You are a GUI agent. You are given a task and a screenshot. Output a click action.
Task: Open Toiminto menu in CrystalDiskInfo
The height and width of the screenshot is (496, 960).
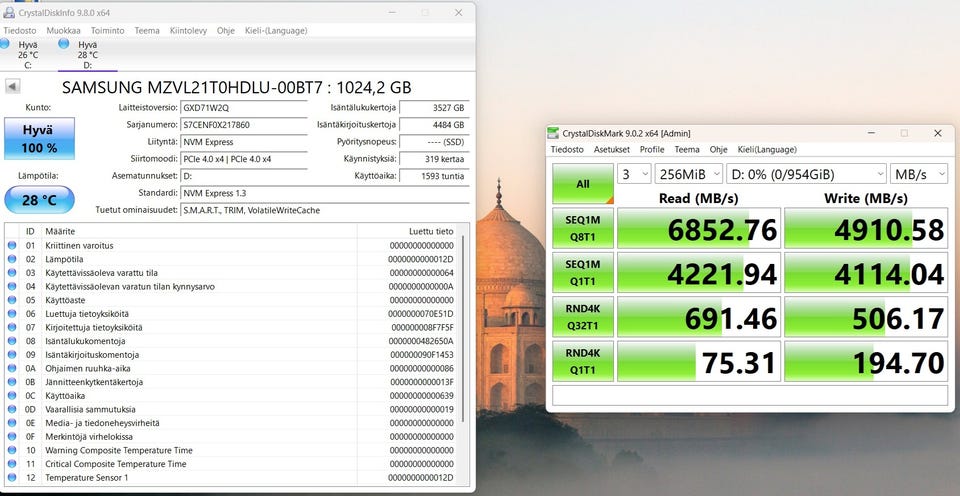[108, 31]
